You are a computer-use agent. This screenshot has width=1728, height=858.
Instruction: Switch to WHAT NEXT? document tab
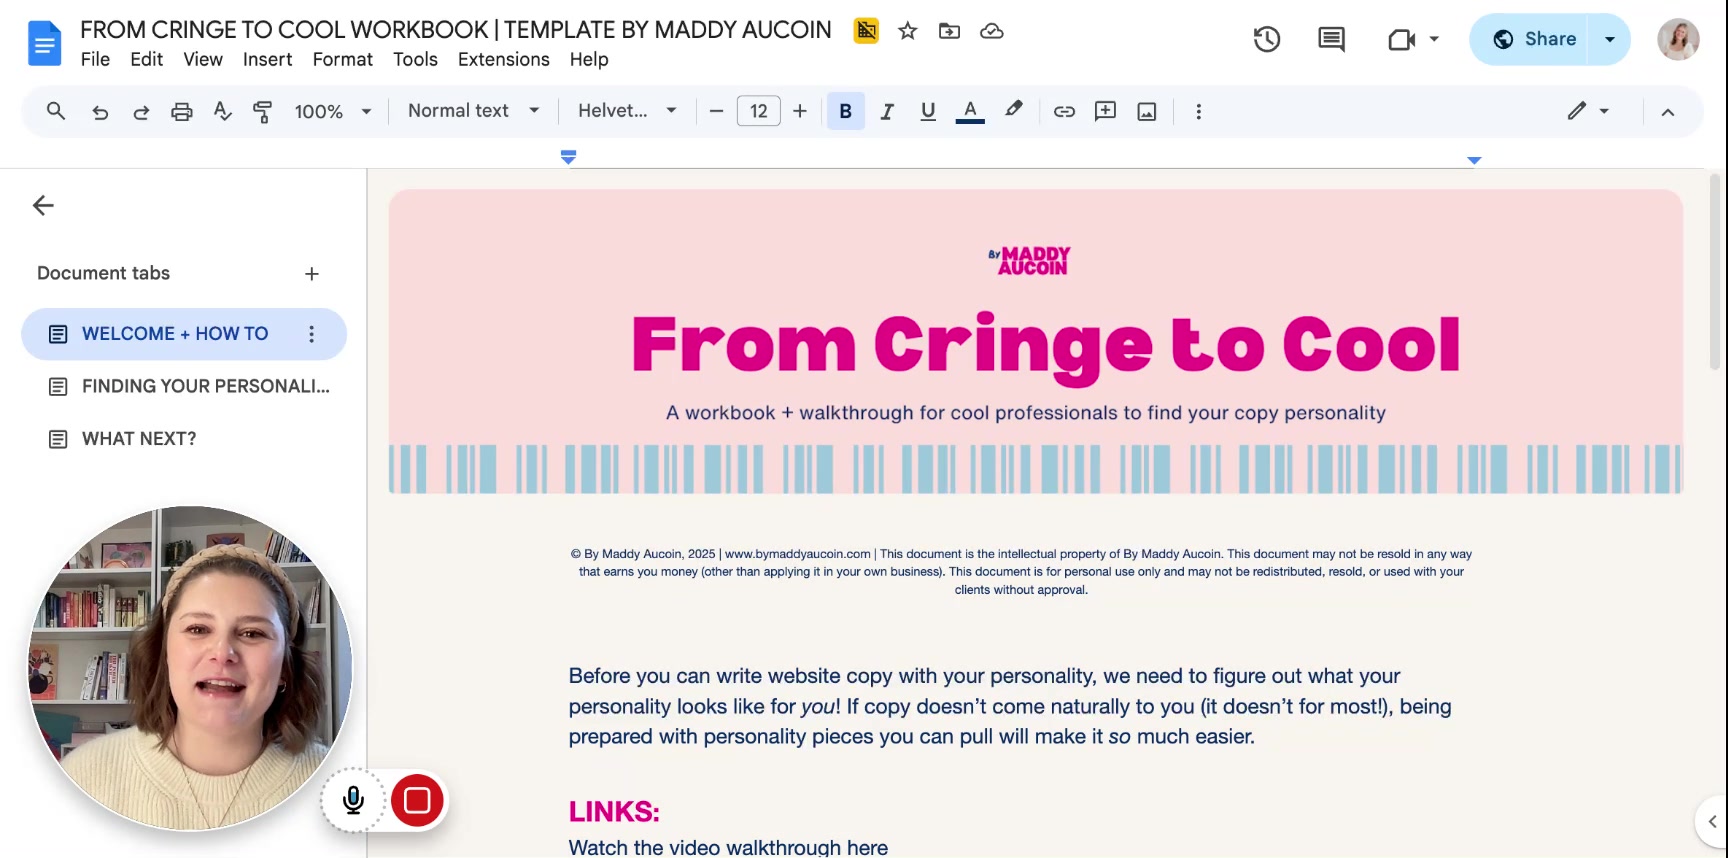coord(139,439)
